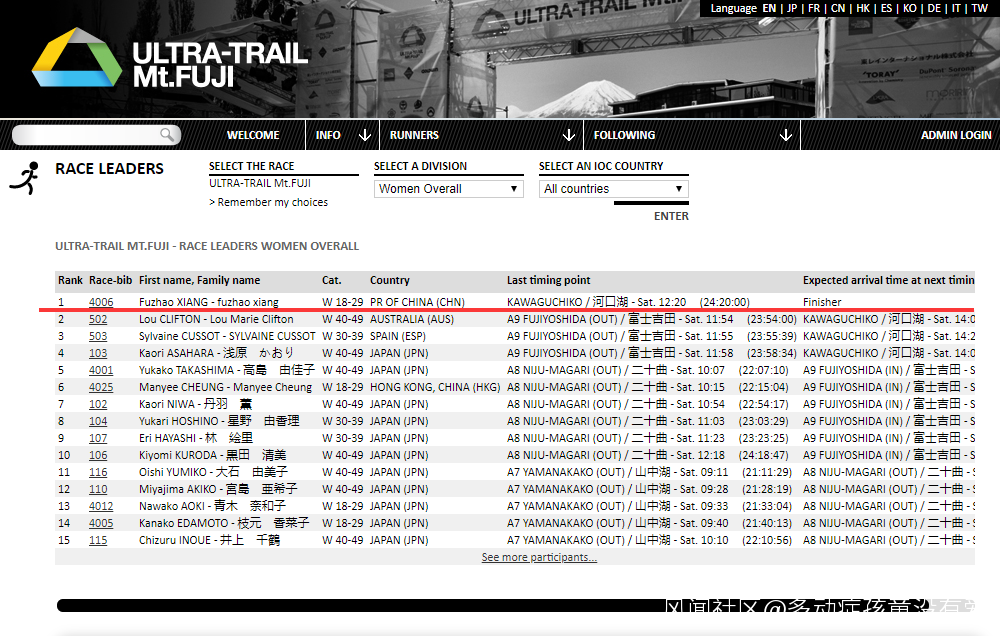
Task: Switch language to JP
Action: tap(792, 8)
